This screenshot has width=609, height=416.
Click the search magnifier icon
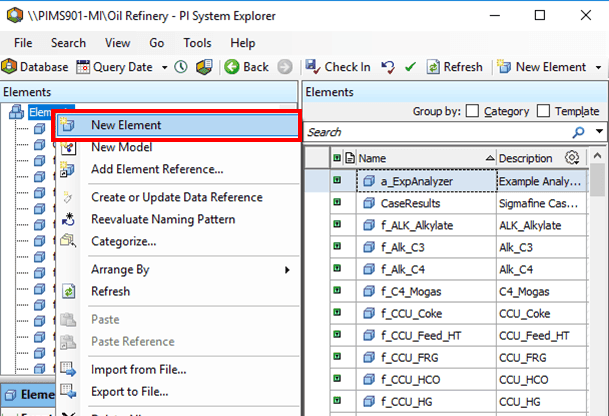(x=578, y=132)
